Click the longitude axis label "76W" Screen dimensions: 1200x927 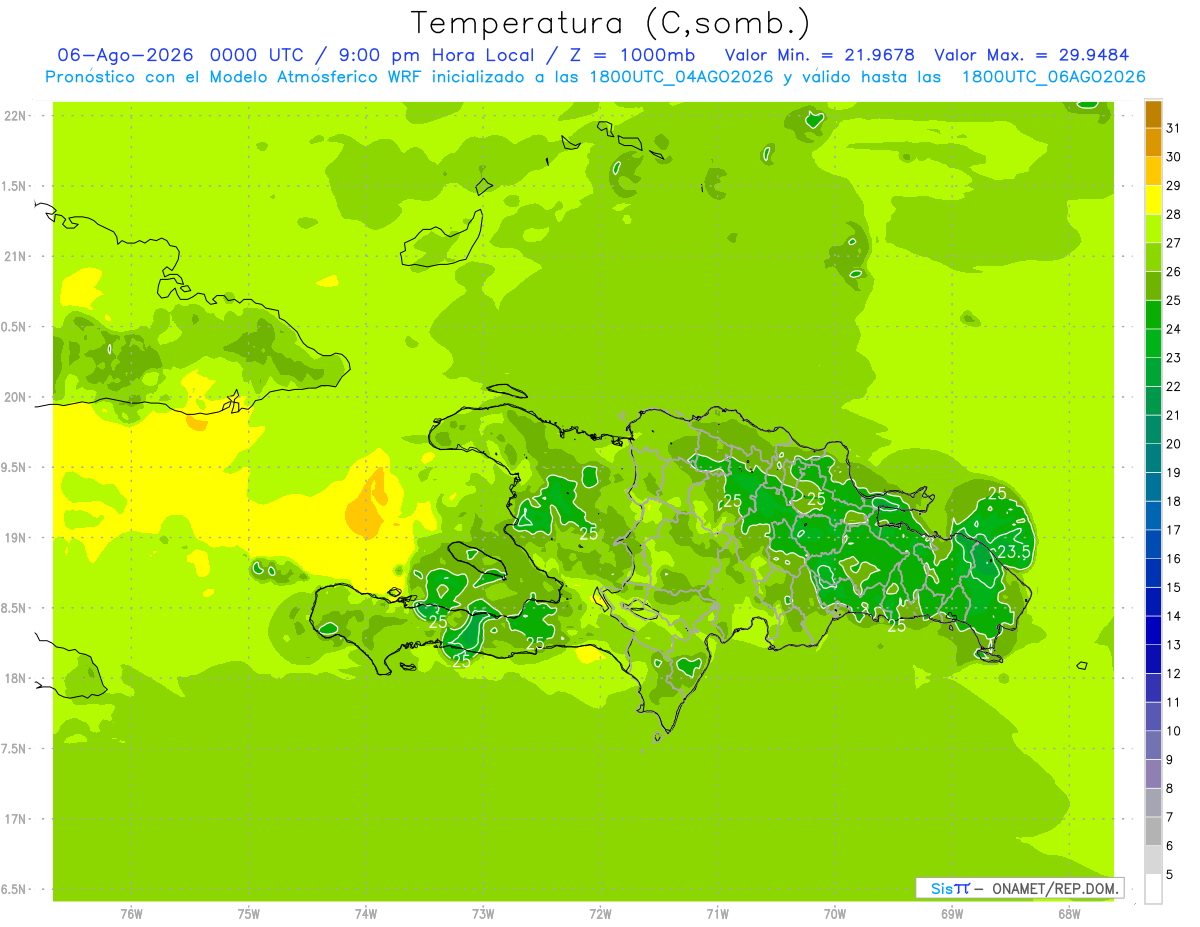click(x=131, y=914)
